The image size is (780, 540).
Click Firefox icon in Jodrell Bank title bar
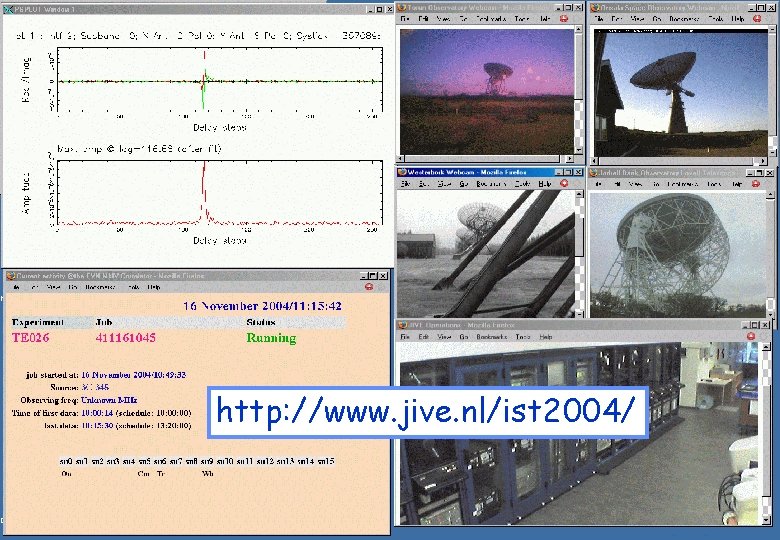(x=593, y=173)
